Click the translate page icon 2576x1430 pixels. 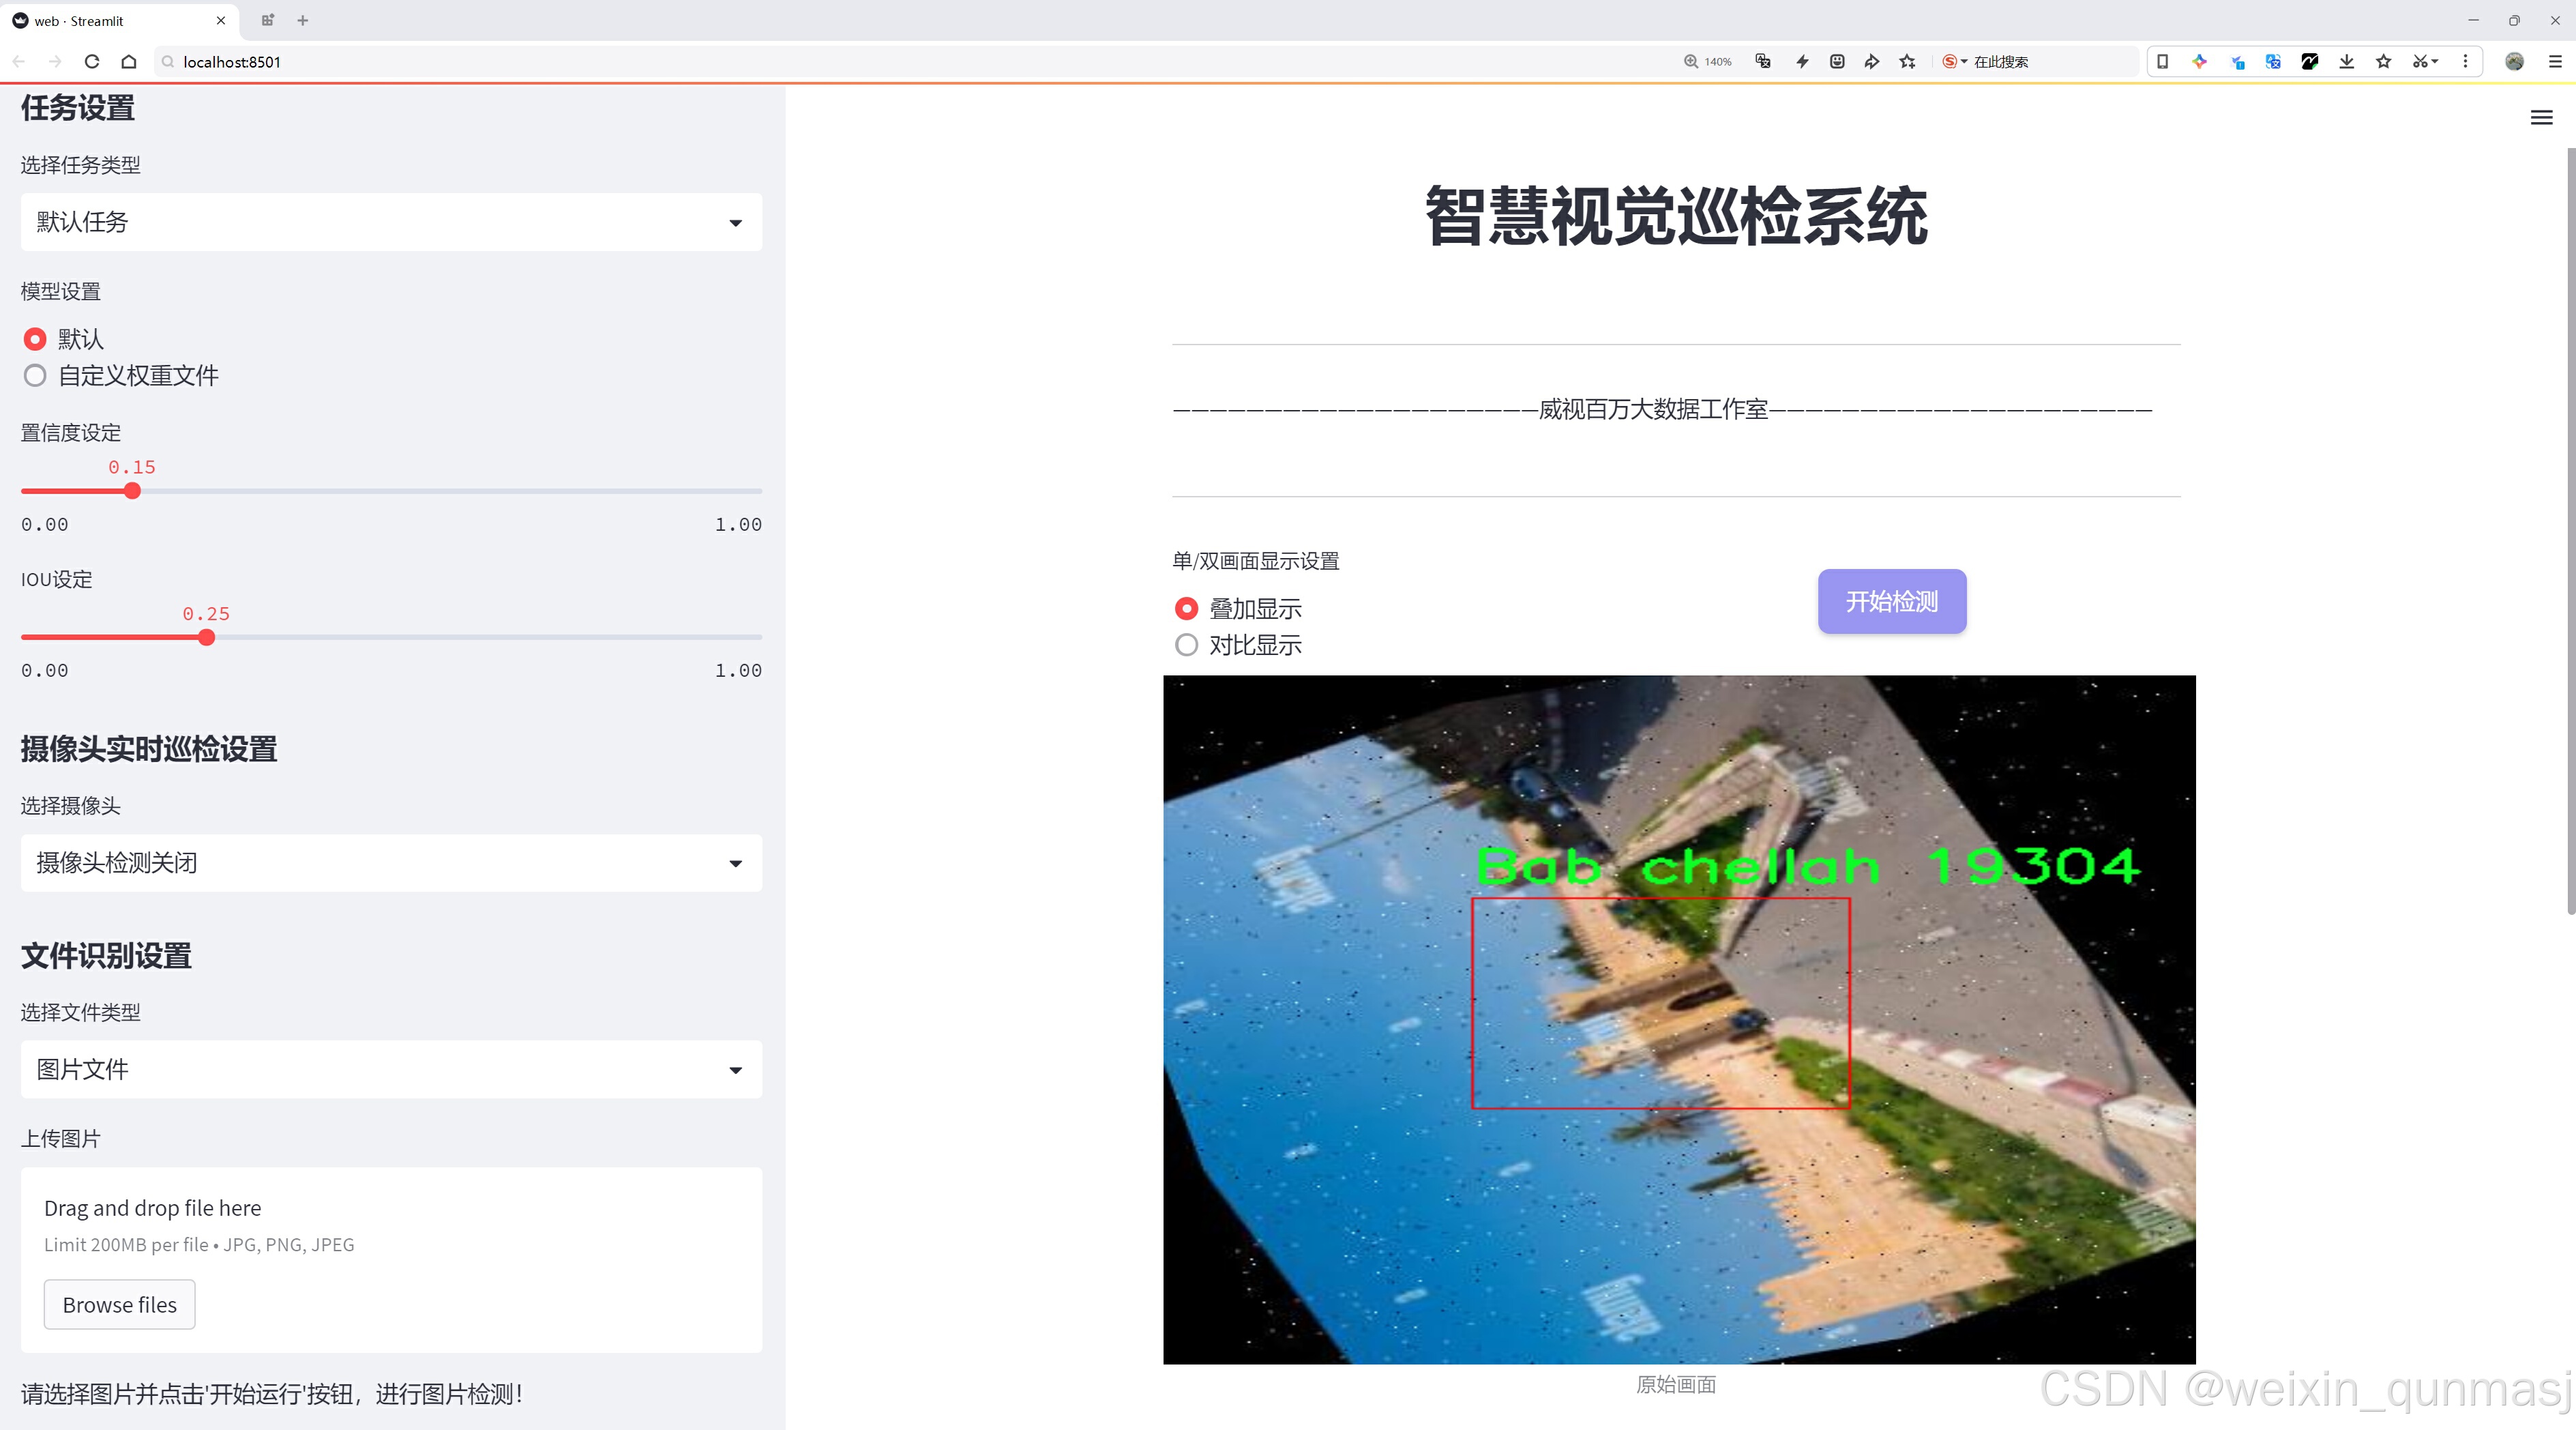[1763, 62]
